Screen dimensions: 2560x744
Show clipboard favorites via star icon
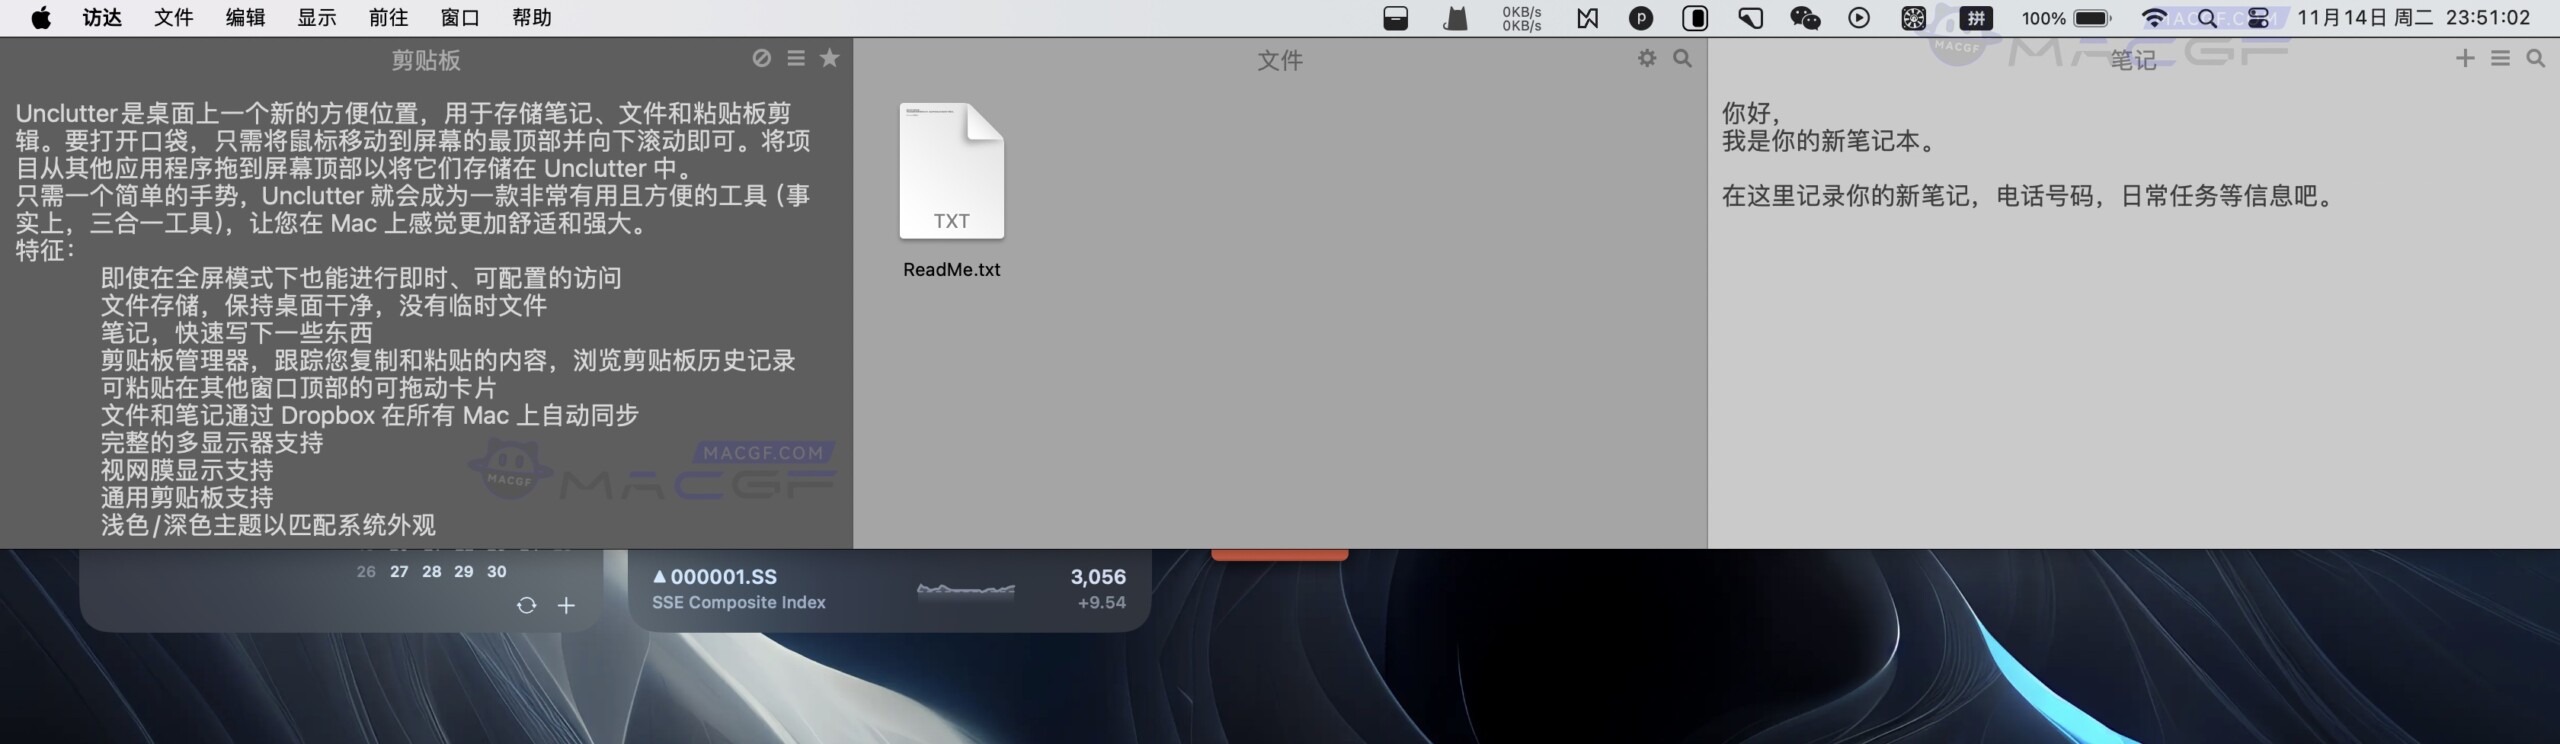829,59
